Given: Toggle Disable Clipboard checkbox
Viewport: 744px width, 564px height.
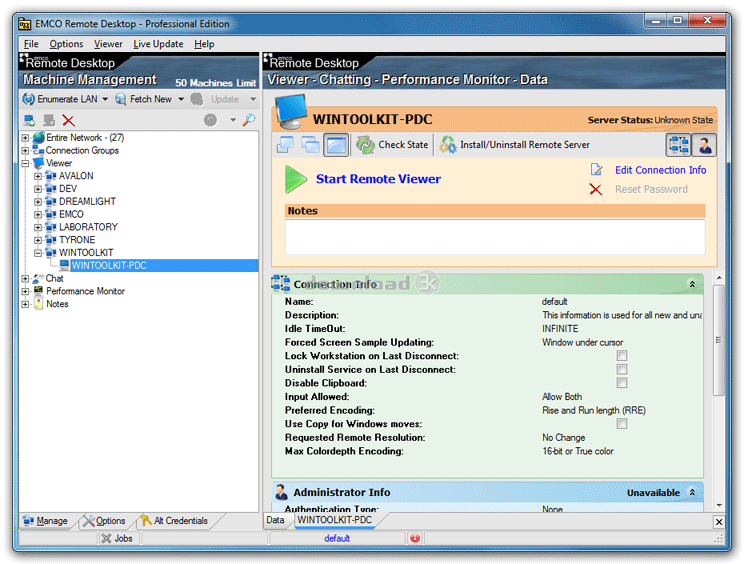Looking at the screenshot, I should tap(622, 383).
